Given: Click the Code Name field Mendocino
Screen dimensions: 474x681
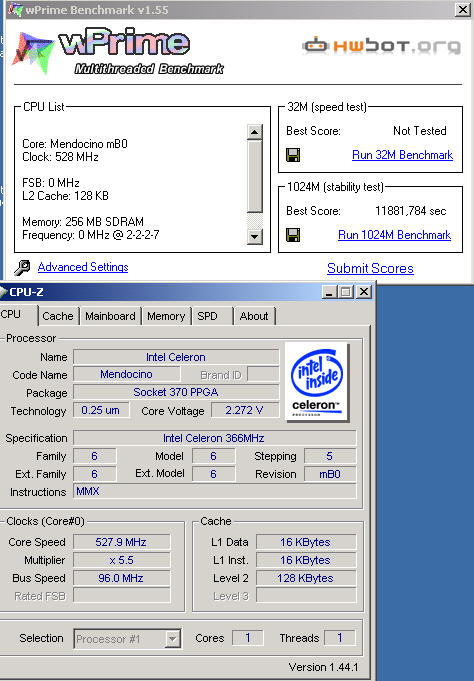Looking at the screenshot, I should tap(126, 374).
